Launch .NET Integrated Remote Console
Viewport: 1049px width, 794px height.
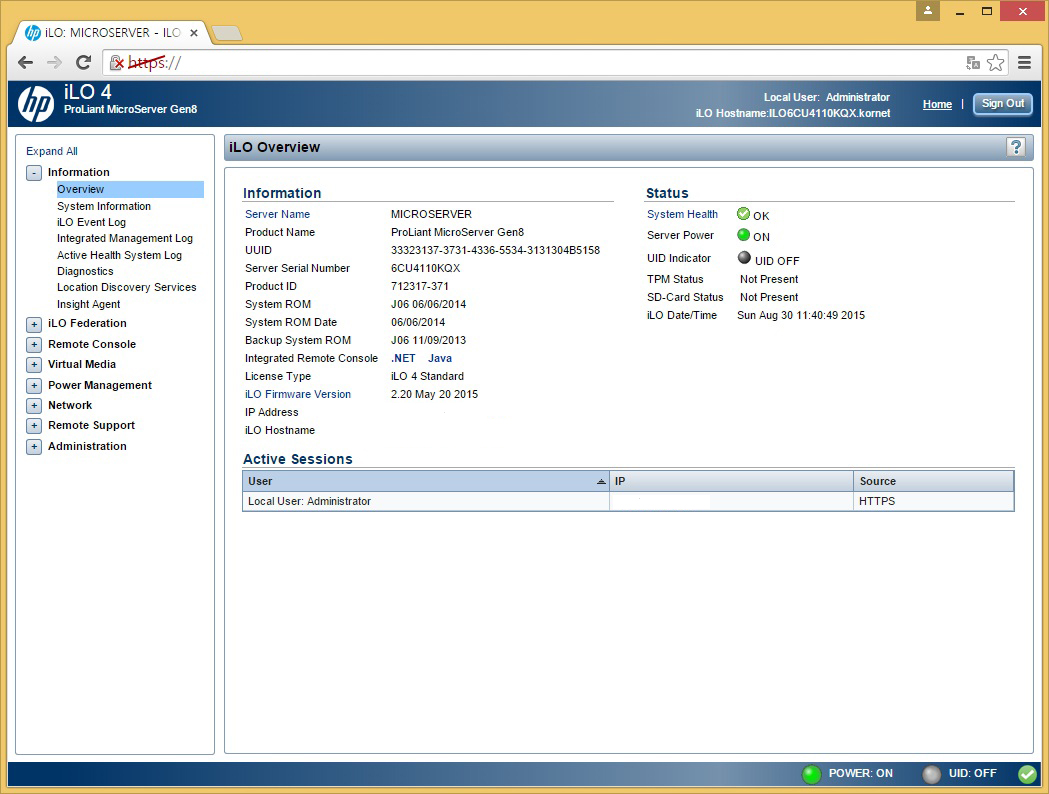click(x=403, y=359)
